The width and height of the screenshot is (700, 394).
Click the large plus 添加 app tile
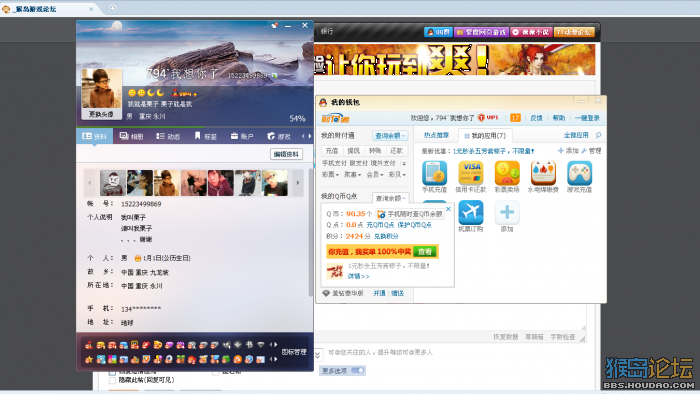[x=507, y=212]
